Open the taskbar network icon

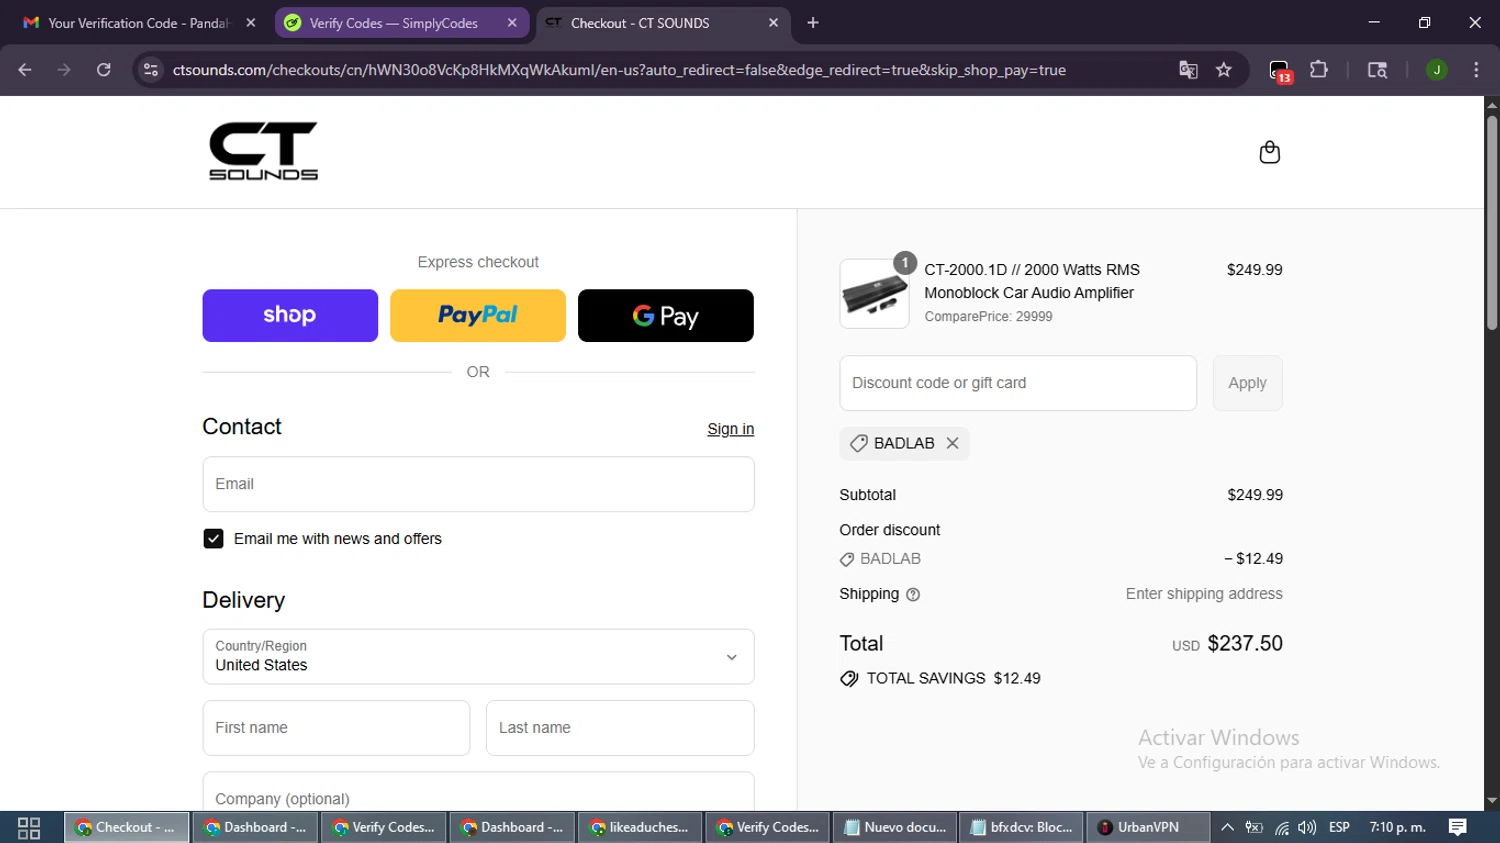pos(1281,827)
